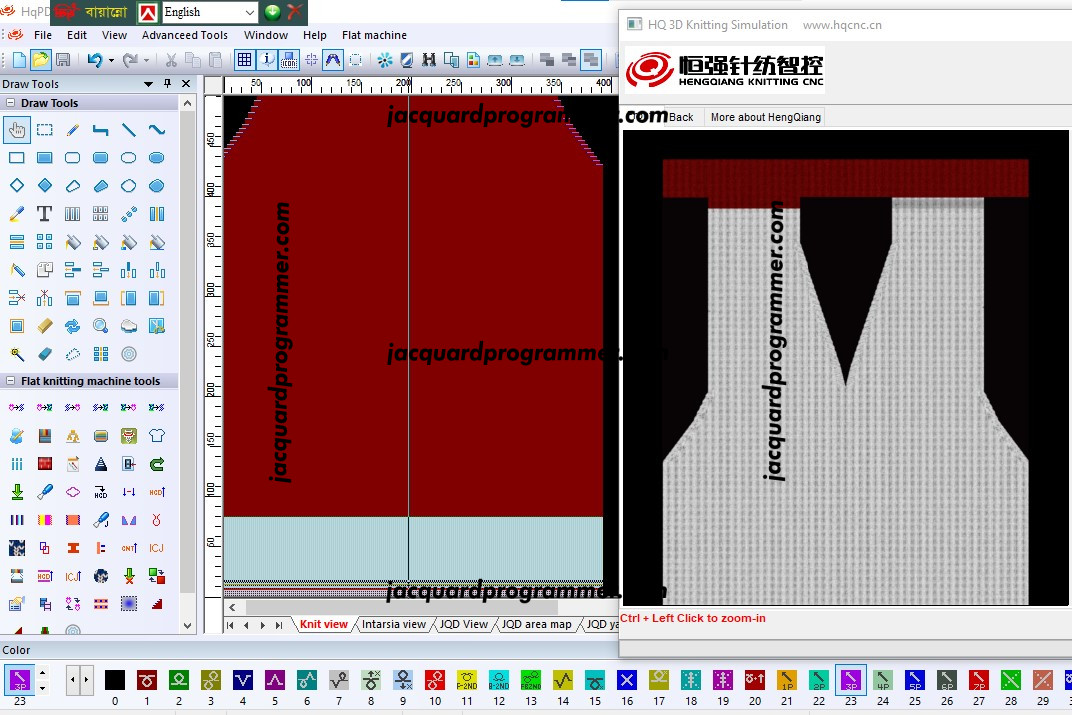Click the Open folder toolbar icon
1072x715 pixels.
pos(40,60)
